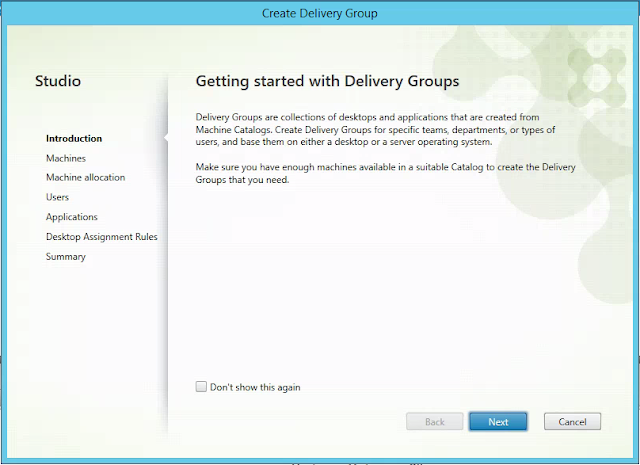Jump to the Applications step
This screenshot has height=465, width=640.
(71, 217)
